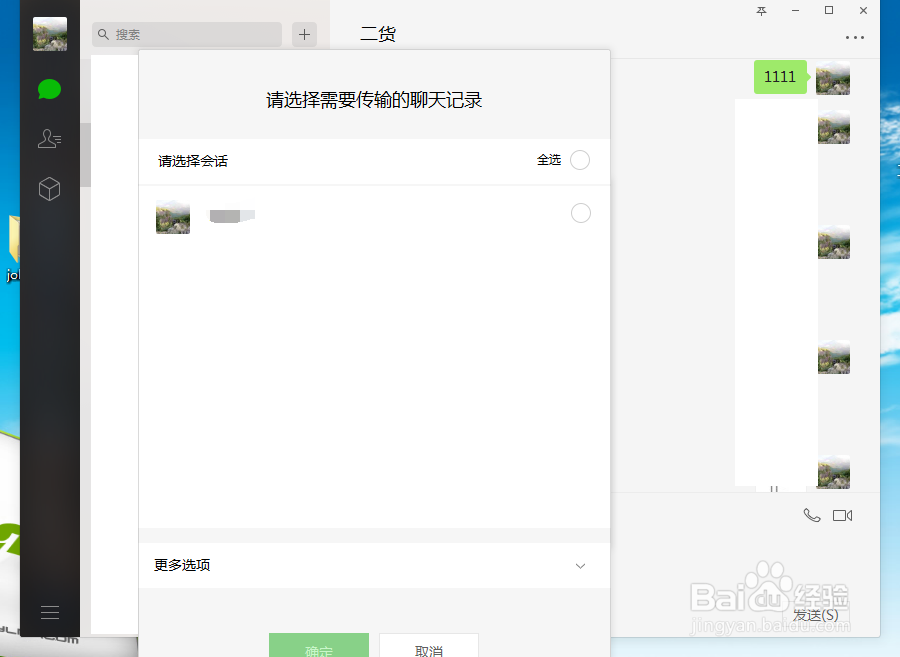Click the contact avatar in the transfer dialog

(x=172, y=217)
